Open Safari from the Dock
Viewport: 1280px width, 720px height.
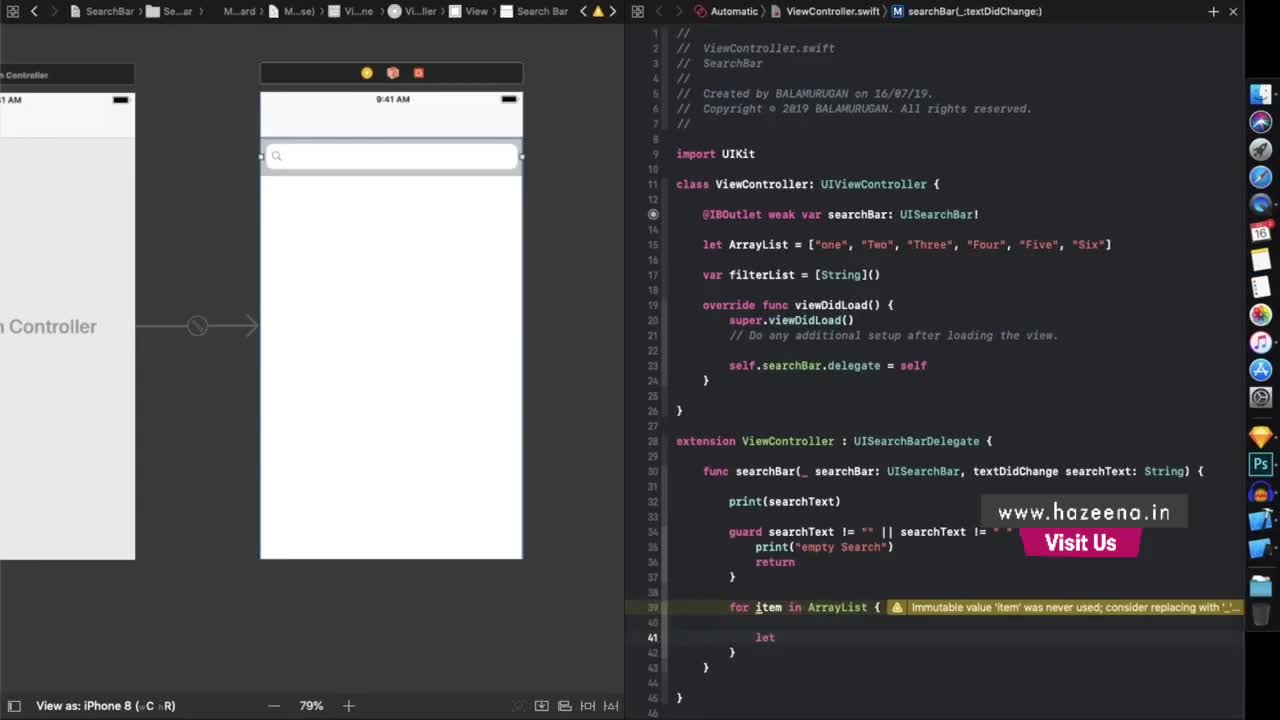pyautogui.click(x=1261, y=177)
